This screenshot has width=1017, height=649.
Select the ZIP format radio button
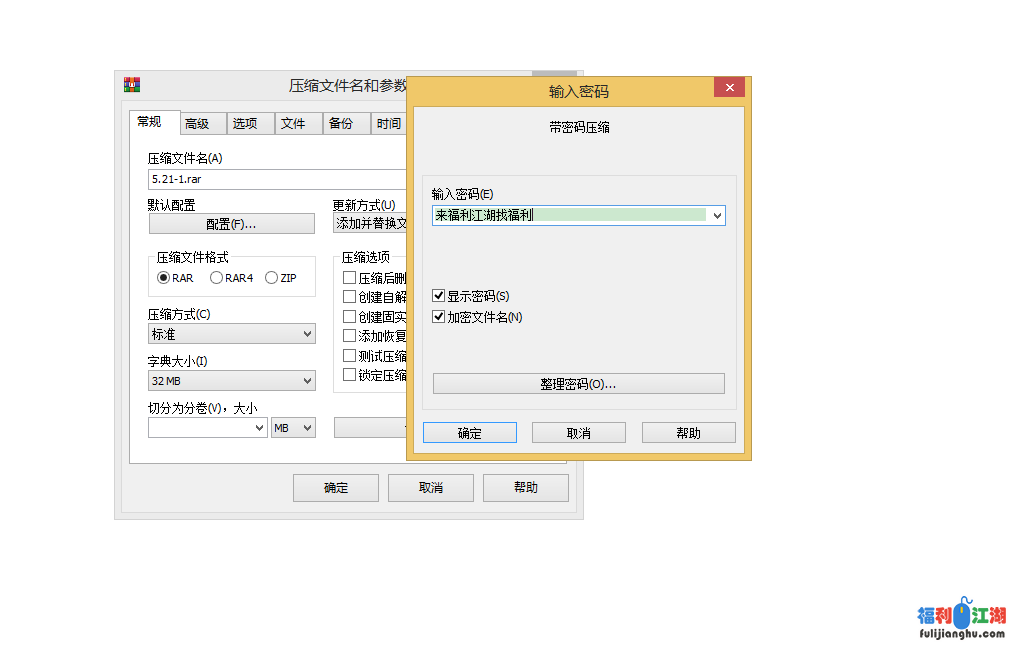[271, 278]
